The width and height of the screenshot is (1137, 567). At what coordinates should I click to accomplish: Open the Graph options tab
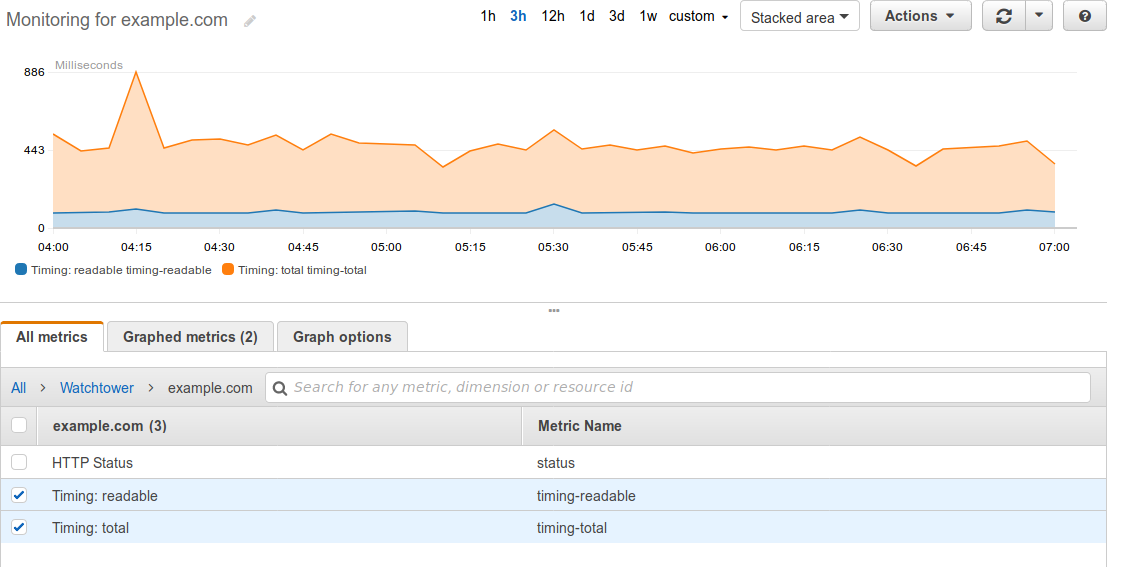point(342,336)
